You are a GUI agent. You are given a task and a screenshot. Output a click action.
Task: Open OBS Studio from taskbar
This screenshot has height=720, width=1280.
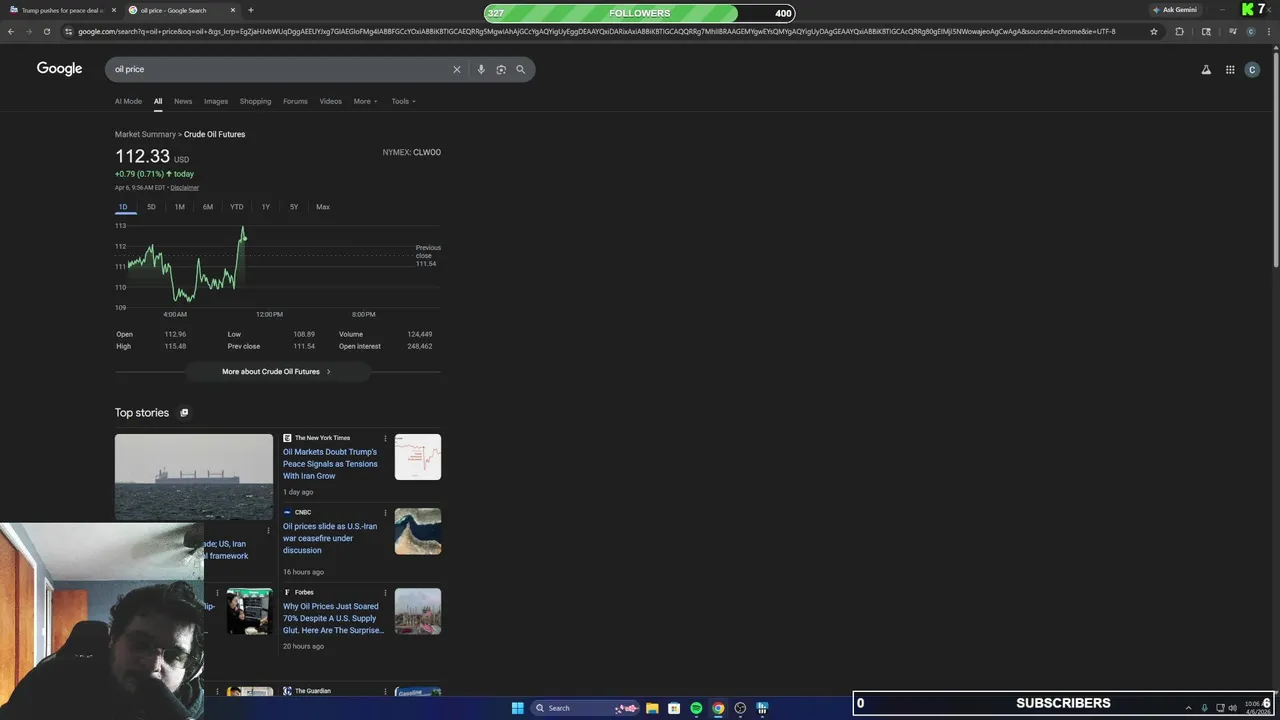pyautogui.click(x=740, y=708)
